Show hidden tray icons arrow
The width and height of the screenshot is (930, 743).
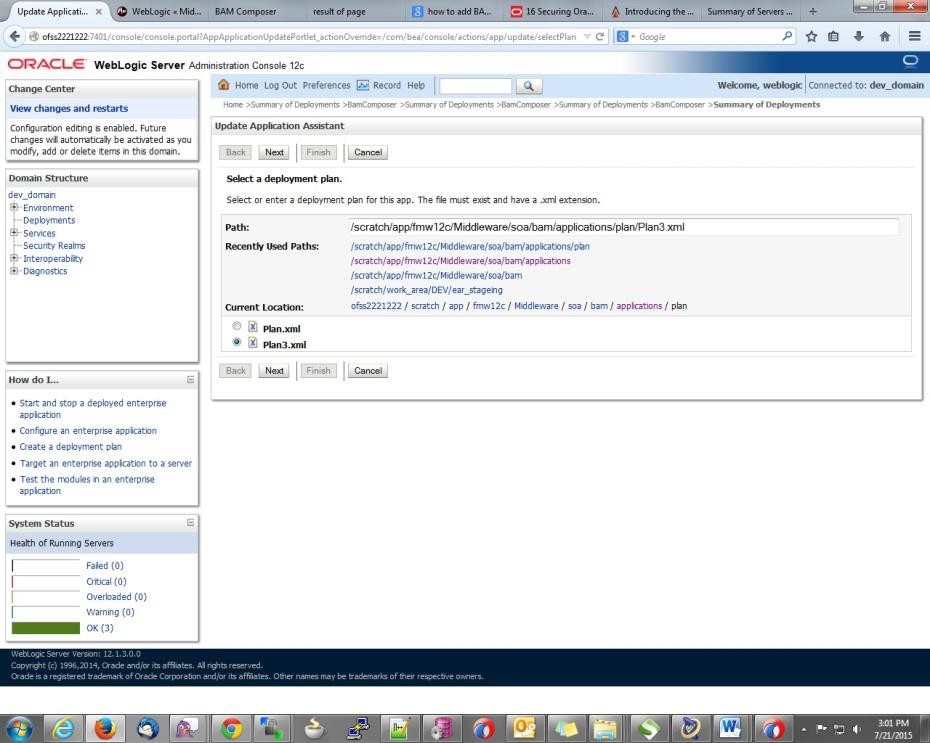point(804,729)
